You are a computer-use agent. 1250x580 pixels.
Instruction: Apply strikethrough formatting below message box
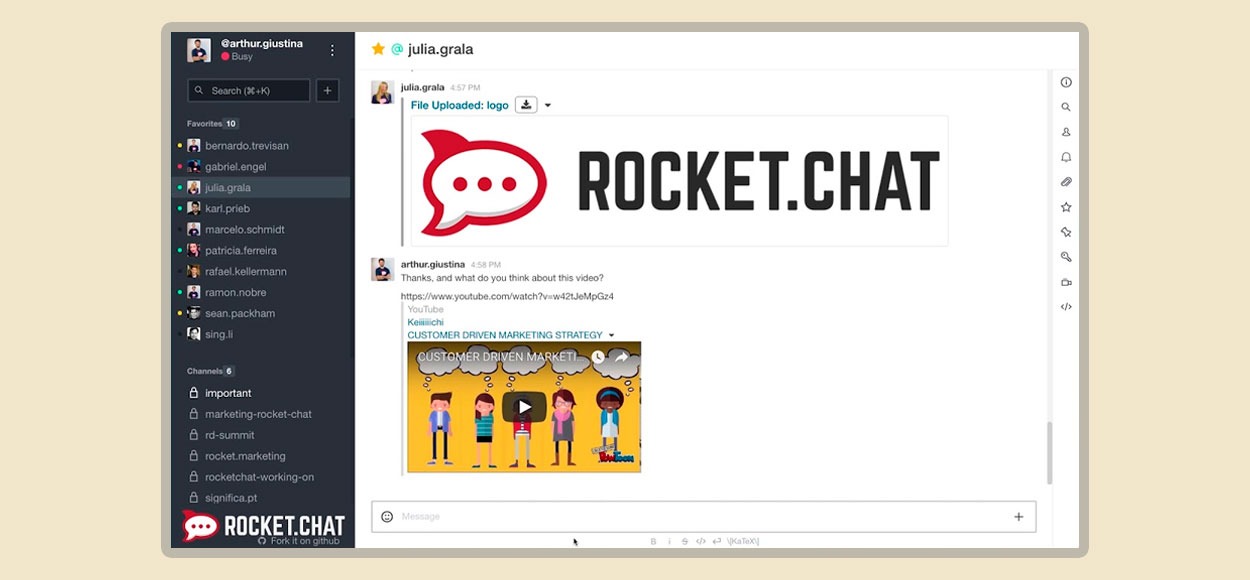685,541
